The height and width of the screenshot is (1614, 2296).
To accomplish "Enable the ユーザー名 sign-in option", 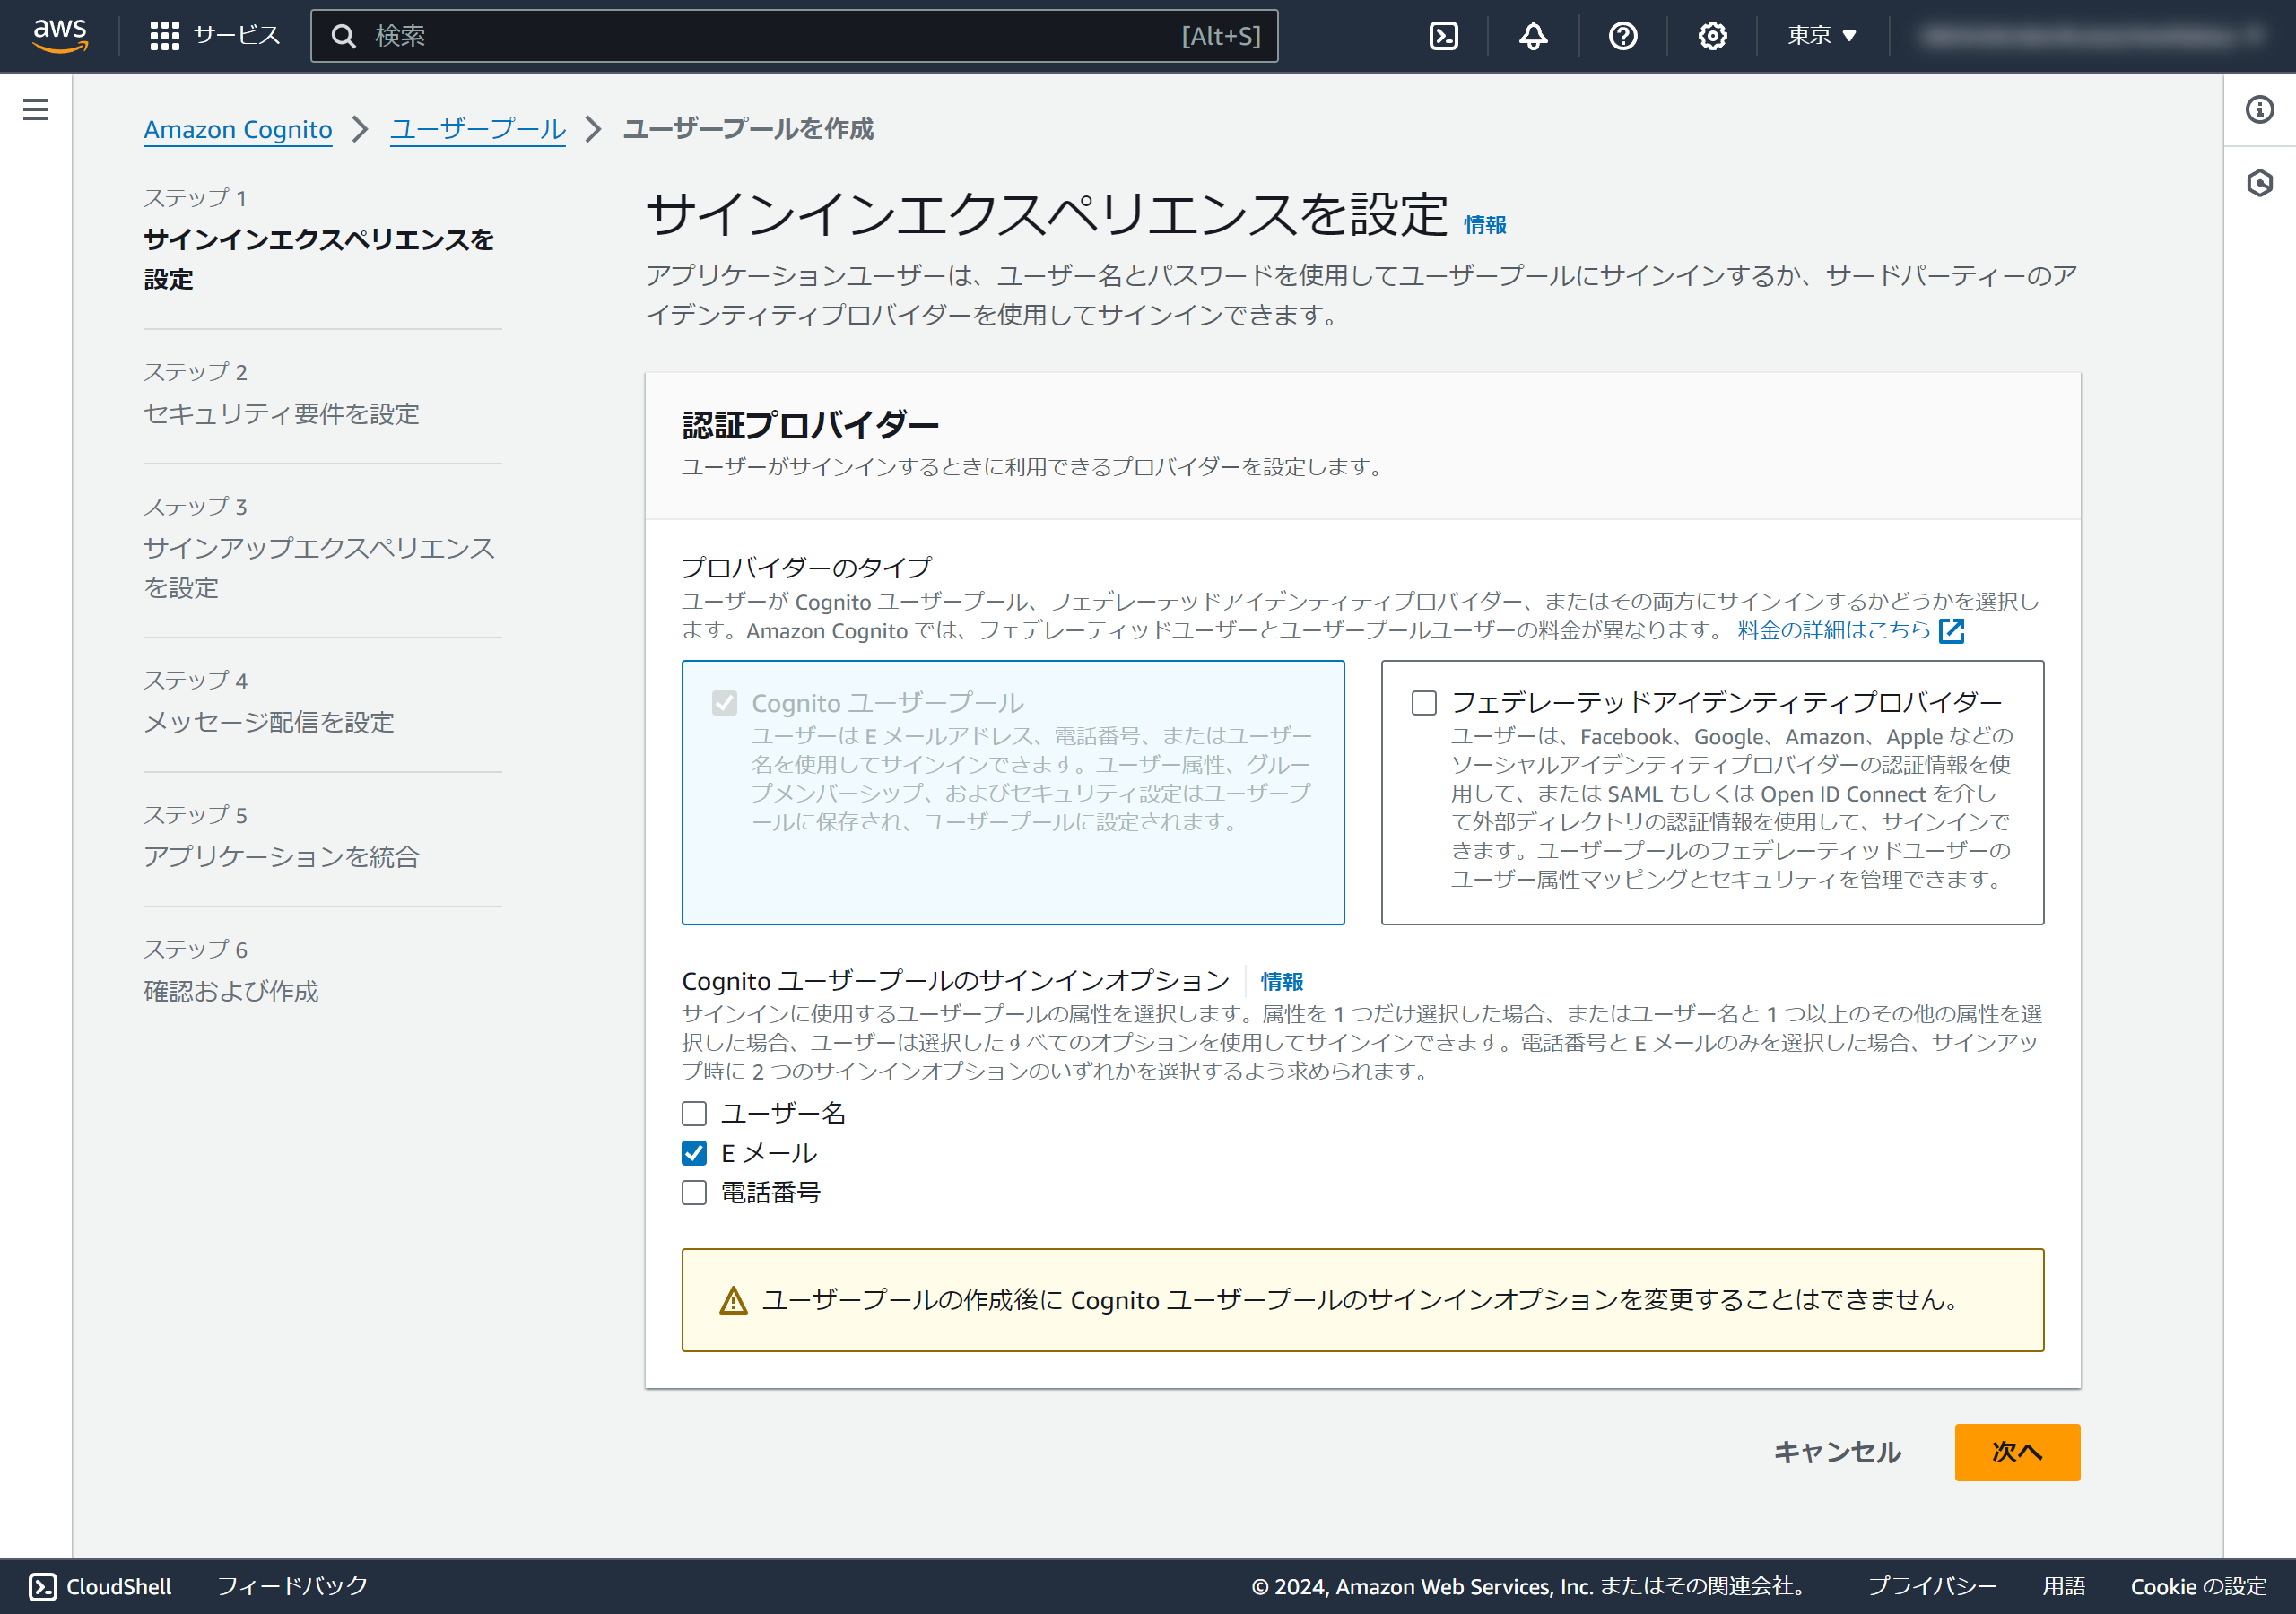I will [x=694, y=1113].
